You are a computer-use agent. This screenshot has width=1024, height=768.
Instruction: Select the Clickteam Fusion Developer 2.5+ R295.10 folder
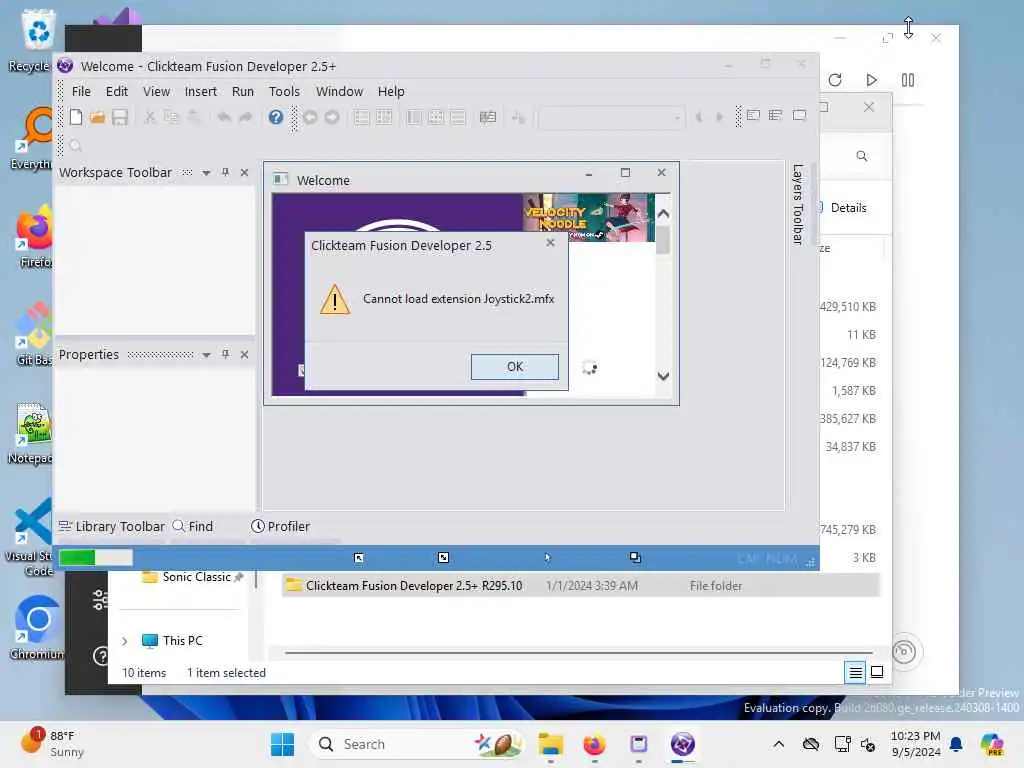pyautogui.click(x=581, y=586)
